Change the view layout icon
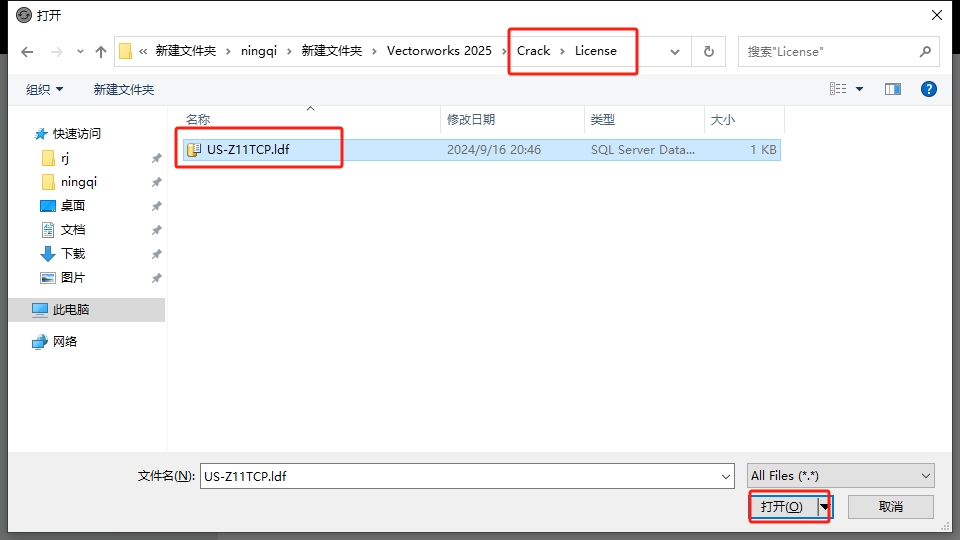The image size is (960, 540). tap(838, 89)
